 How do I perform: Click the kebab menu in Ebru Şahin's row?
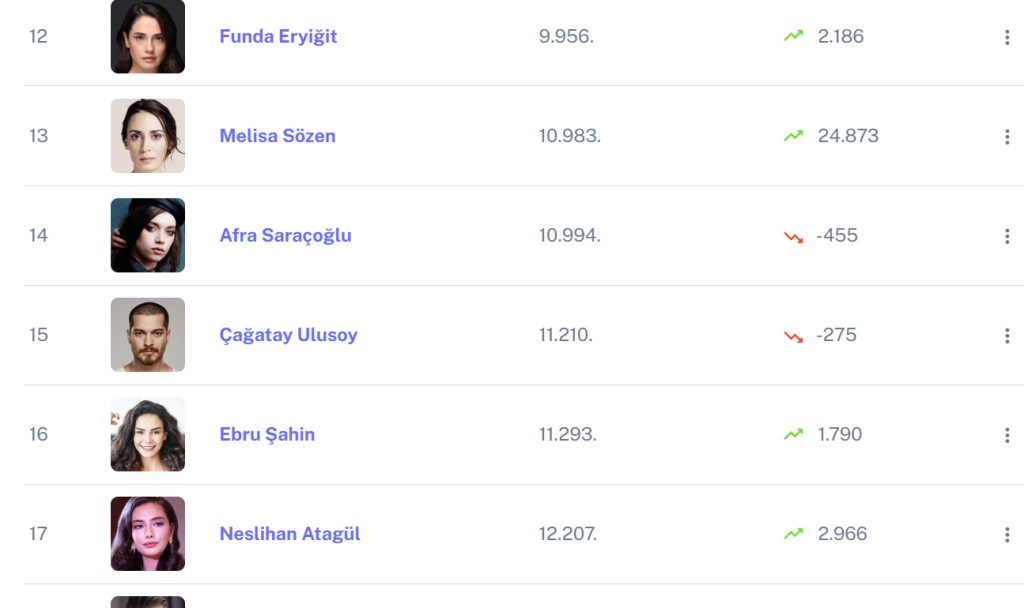tap(1006, 435)
